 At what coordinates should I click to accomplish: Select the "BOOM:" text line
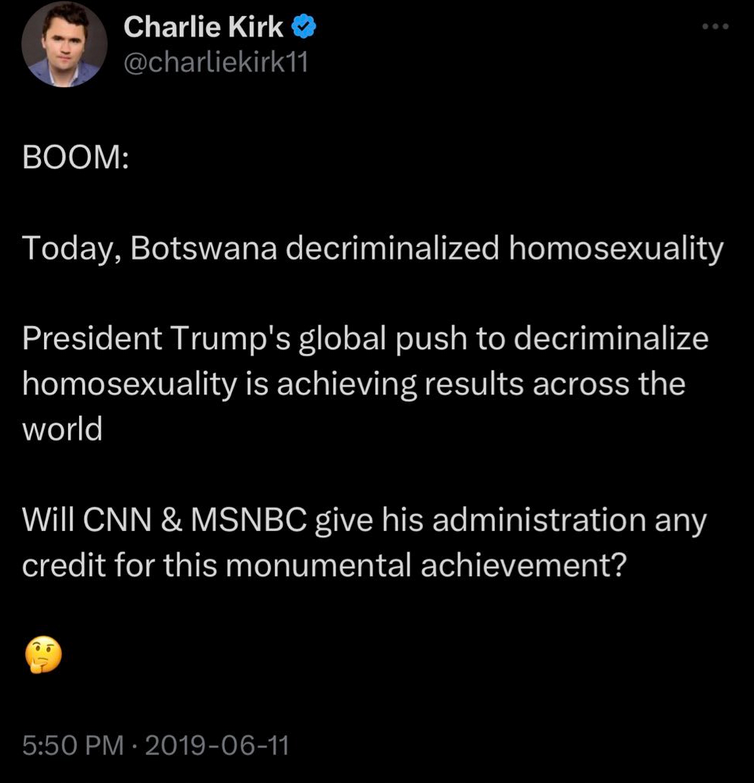pos(75,157)
